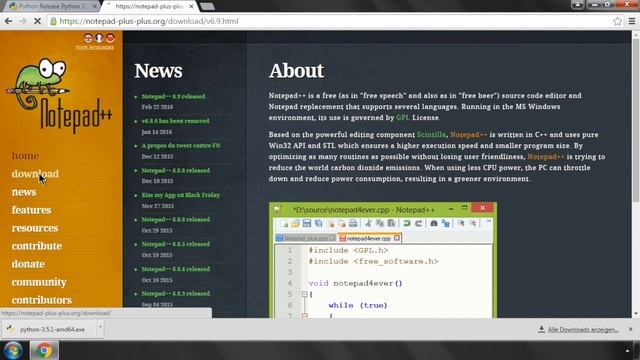Viewport: 640px width, 360px height.
Task: Click the Chrome icon in the taskbar
Action: 44,351
